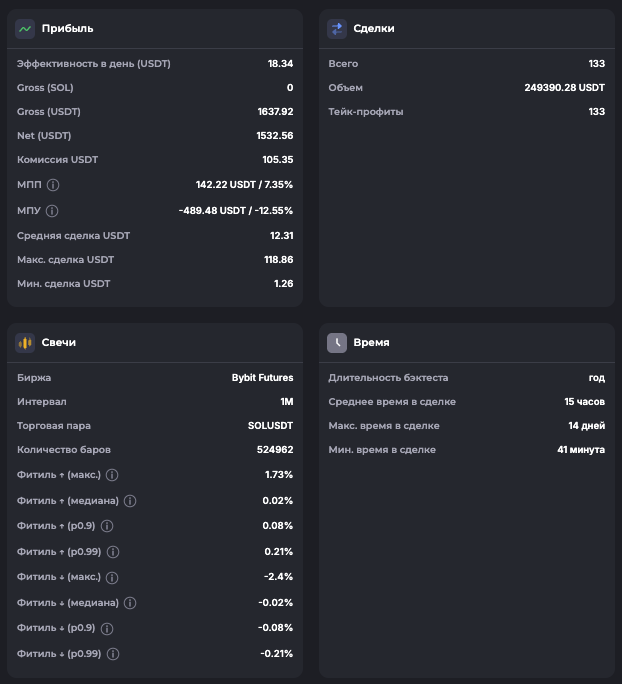
Task: Click the Количество баров value 524962
Action: (272, 450)
